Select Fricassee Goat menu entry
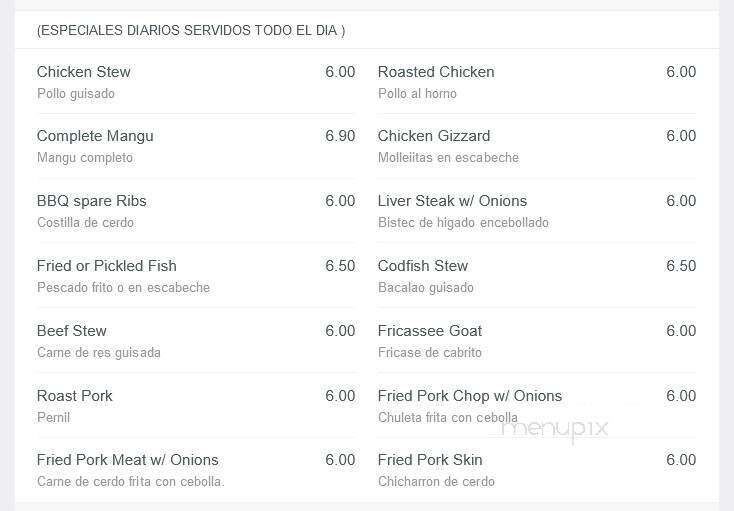 [430, 331]
